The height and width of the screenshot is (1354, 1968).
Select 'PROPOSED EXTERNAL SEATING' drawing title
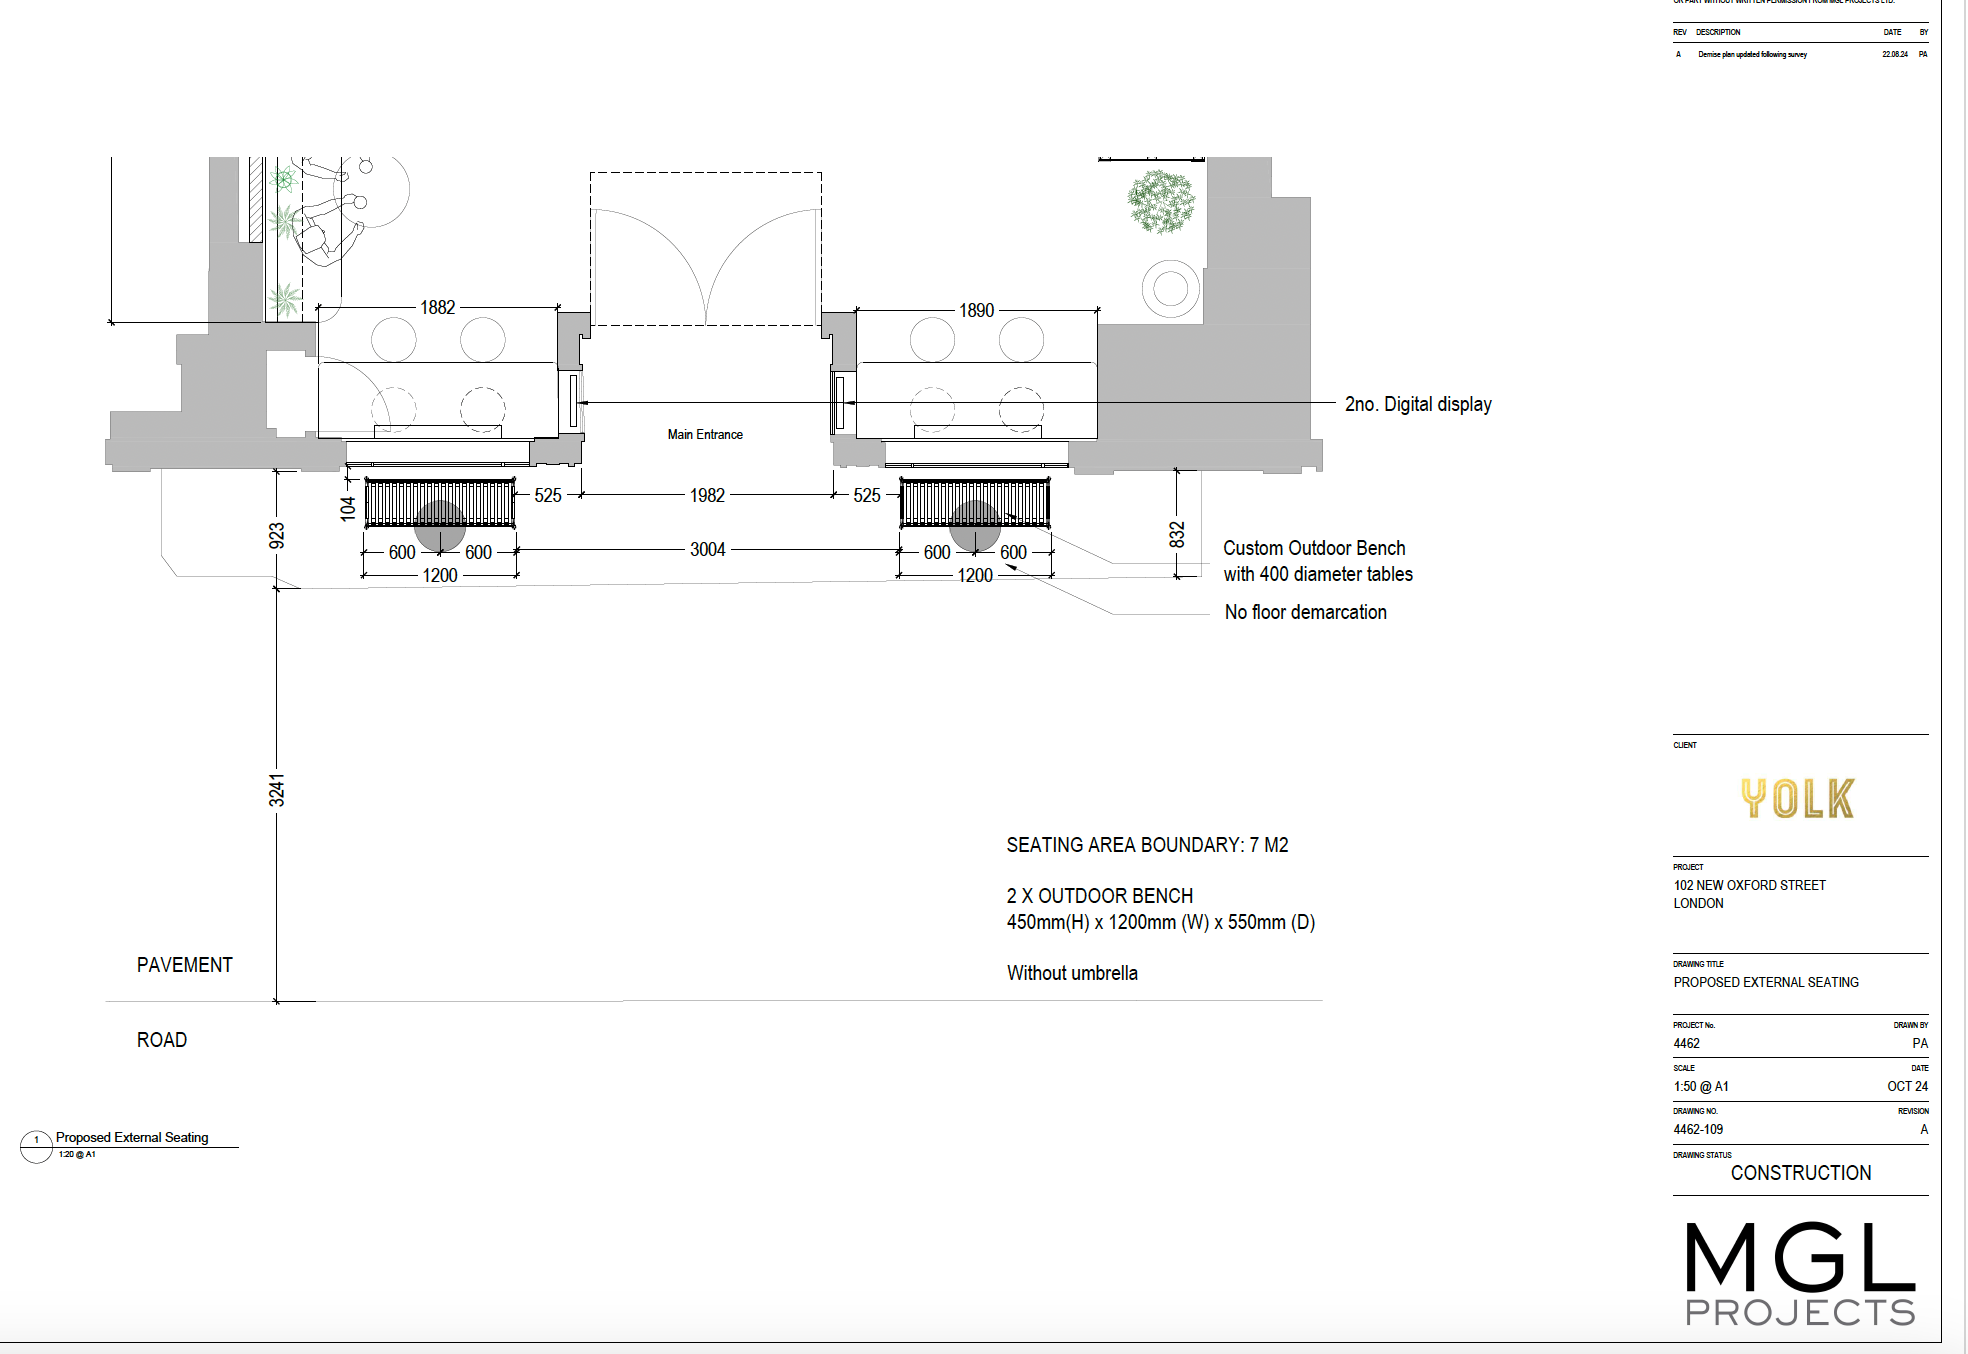1766,982
